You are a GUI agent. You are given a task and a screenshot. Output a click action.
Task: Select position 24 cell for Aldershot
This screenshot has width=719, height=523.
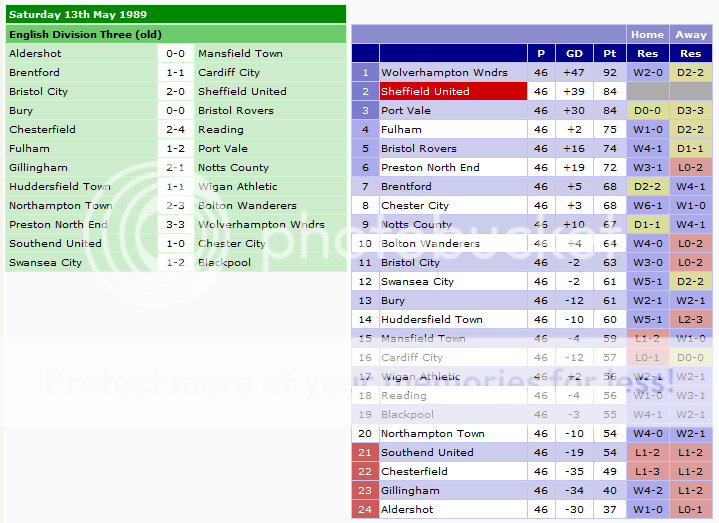365,509
